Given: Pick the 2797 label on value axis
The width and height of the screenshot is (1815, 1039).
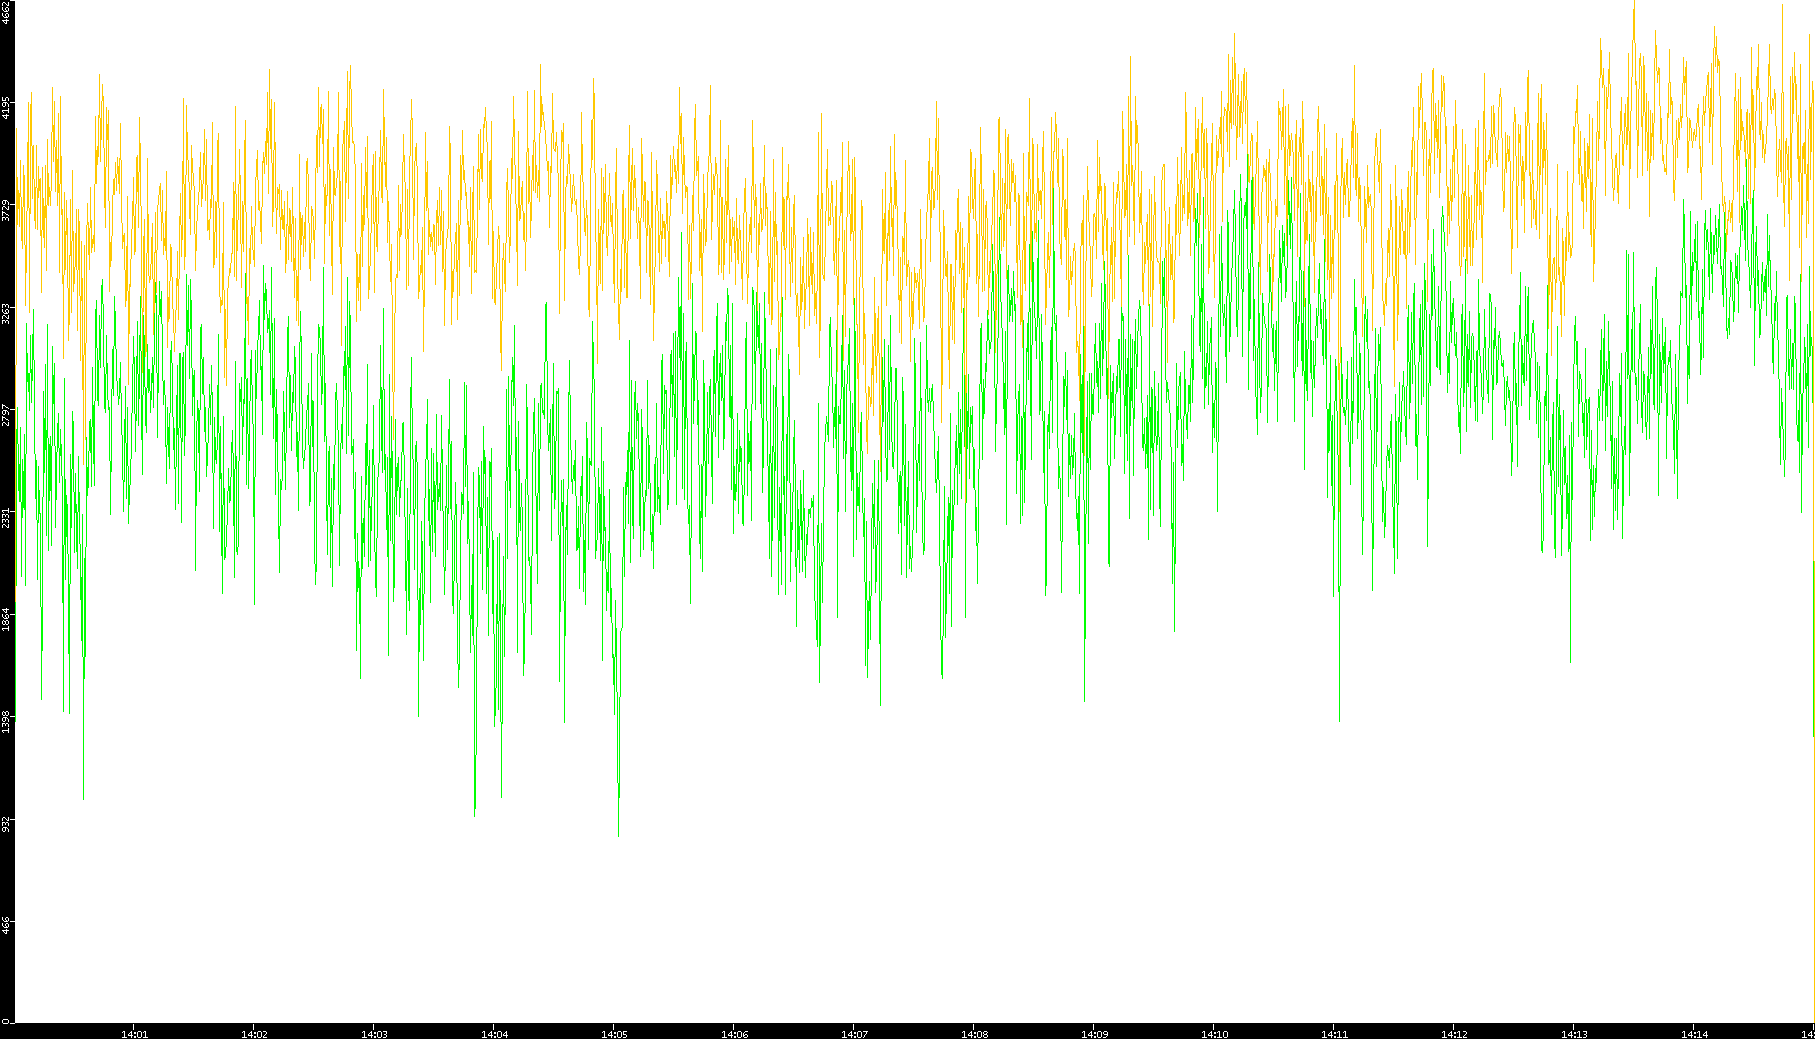Looking at the screenshot, I should (7, 415).
